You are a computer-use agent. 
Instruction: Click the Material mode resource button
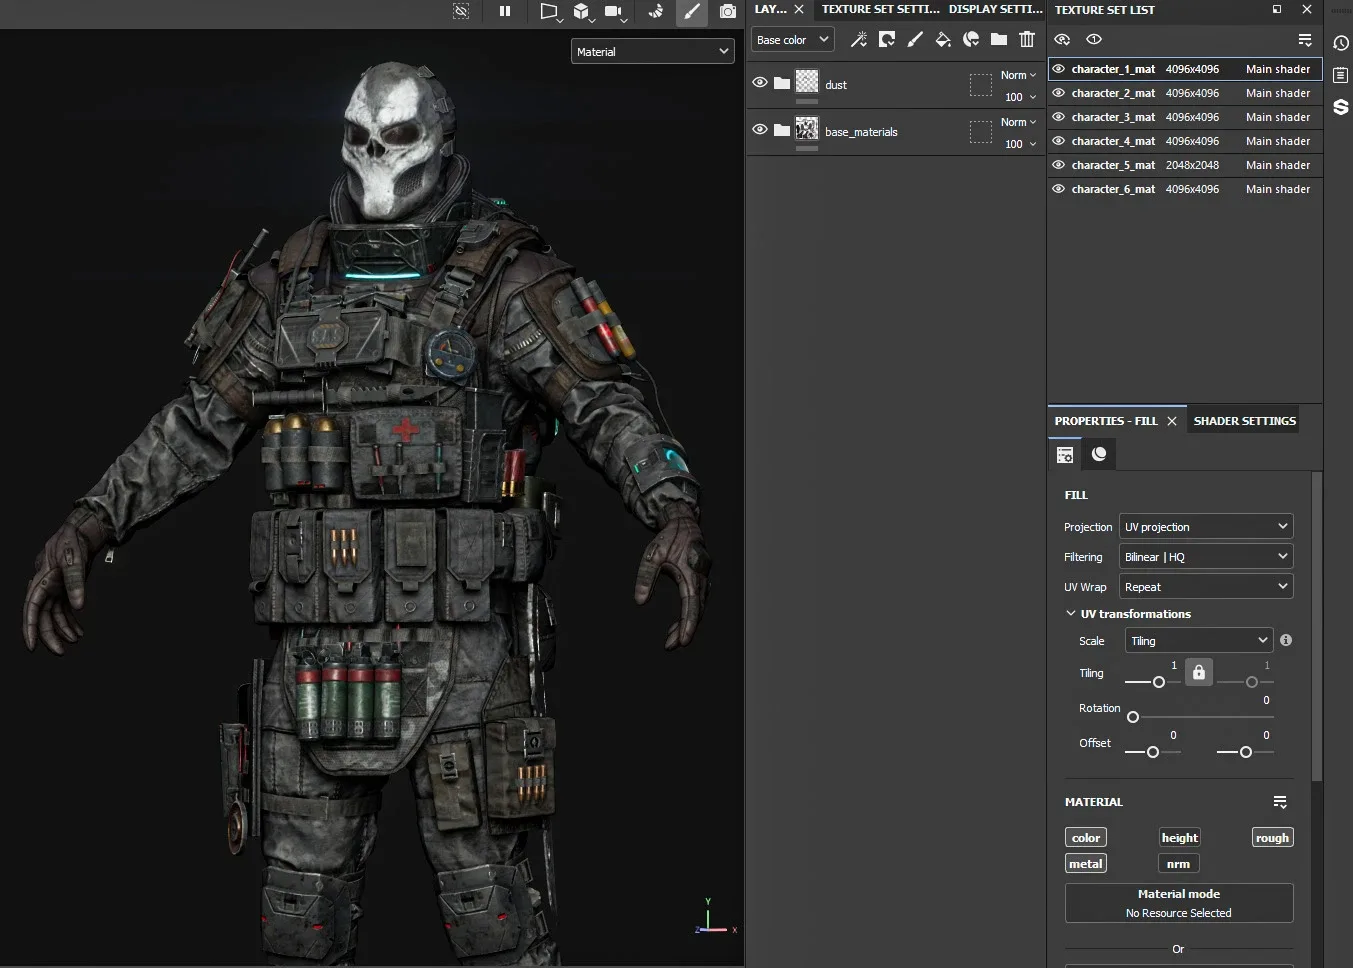point(1178,903)
